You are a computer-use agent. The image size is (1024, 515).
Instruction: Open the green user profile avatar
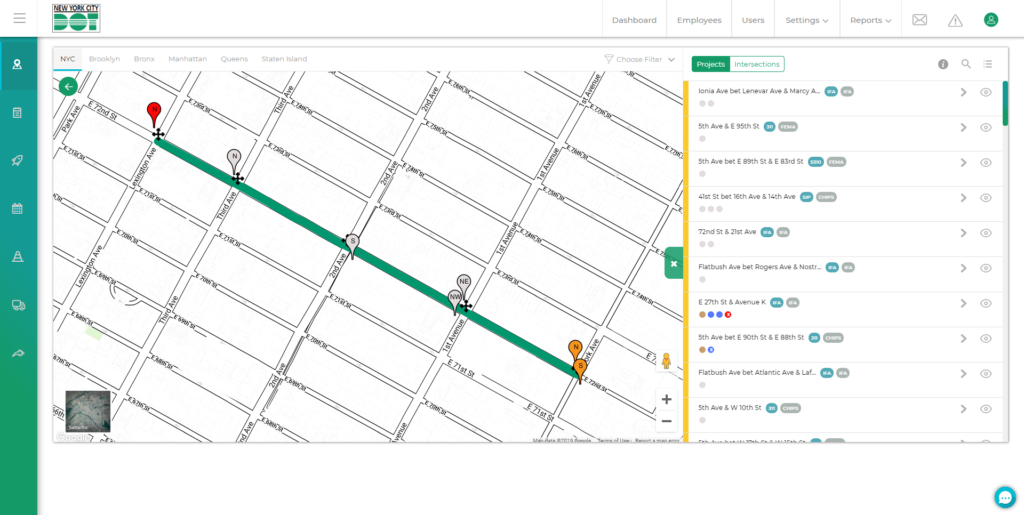(x=990, y=20)
